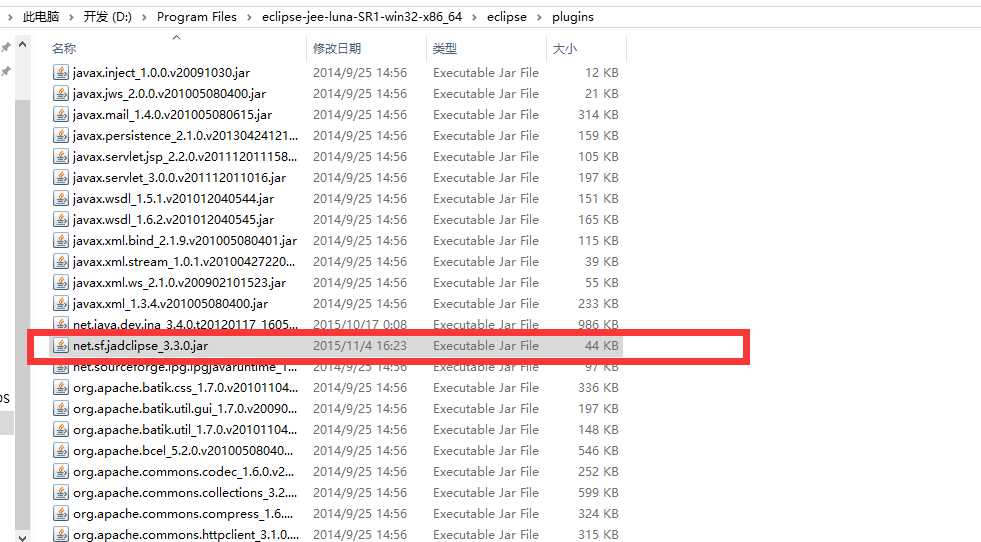Click Executable Jar File type of javax.inject row
Screen dimensions: 981x542
tap(486, 73)
